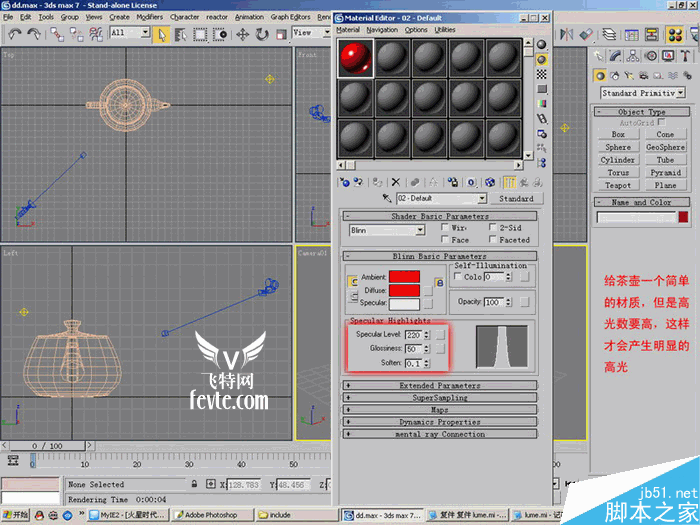
Task: Open the View reference coordinate dropdown
Action: coord(327,32)
